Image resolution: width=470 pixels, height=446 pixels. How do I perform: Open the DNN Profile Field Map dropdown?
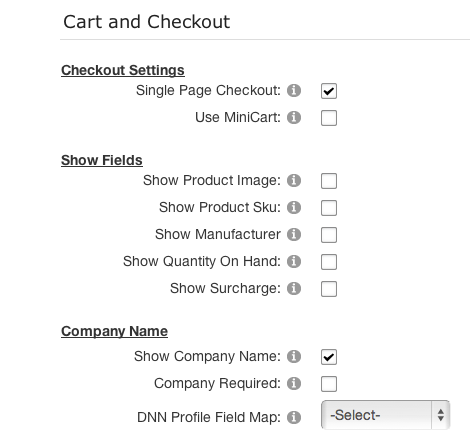pos(385,415)
